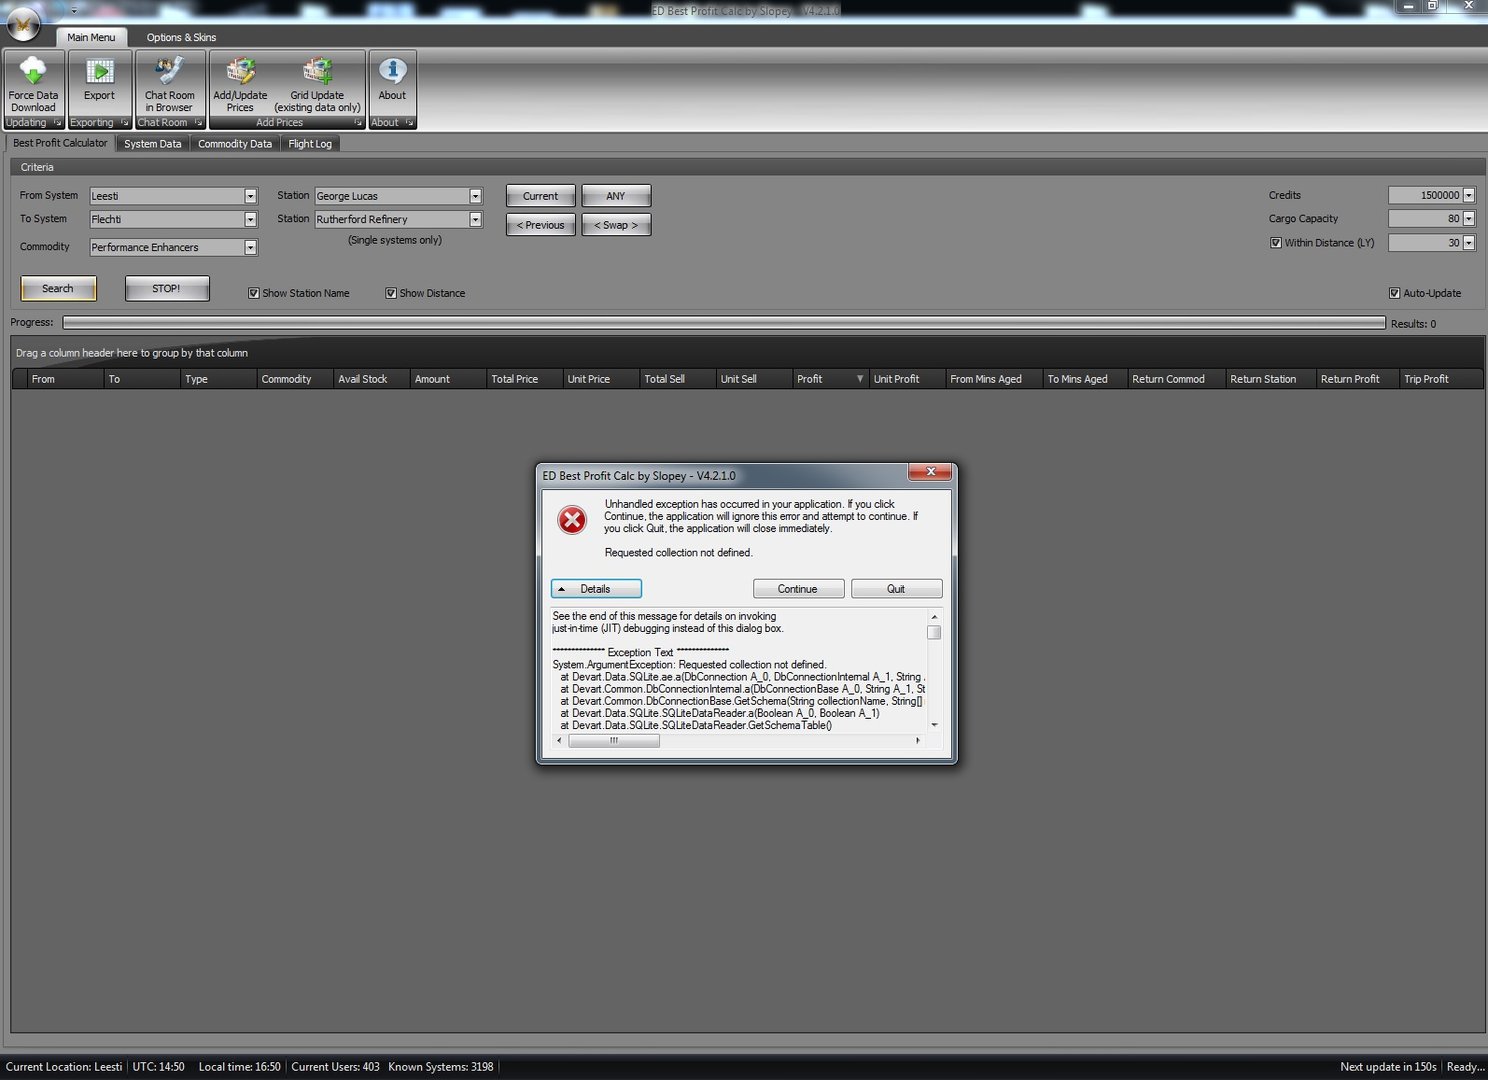
Task: Click the Unit Profit column header
Action: pyautogui.click(x=906, y=379)
